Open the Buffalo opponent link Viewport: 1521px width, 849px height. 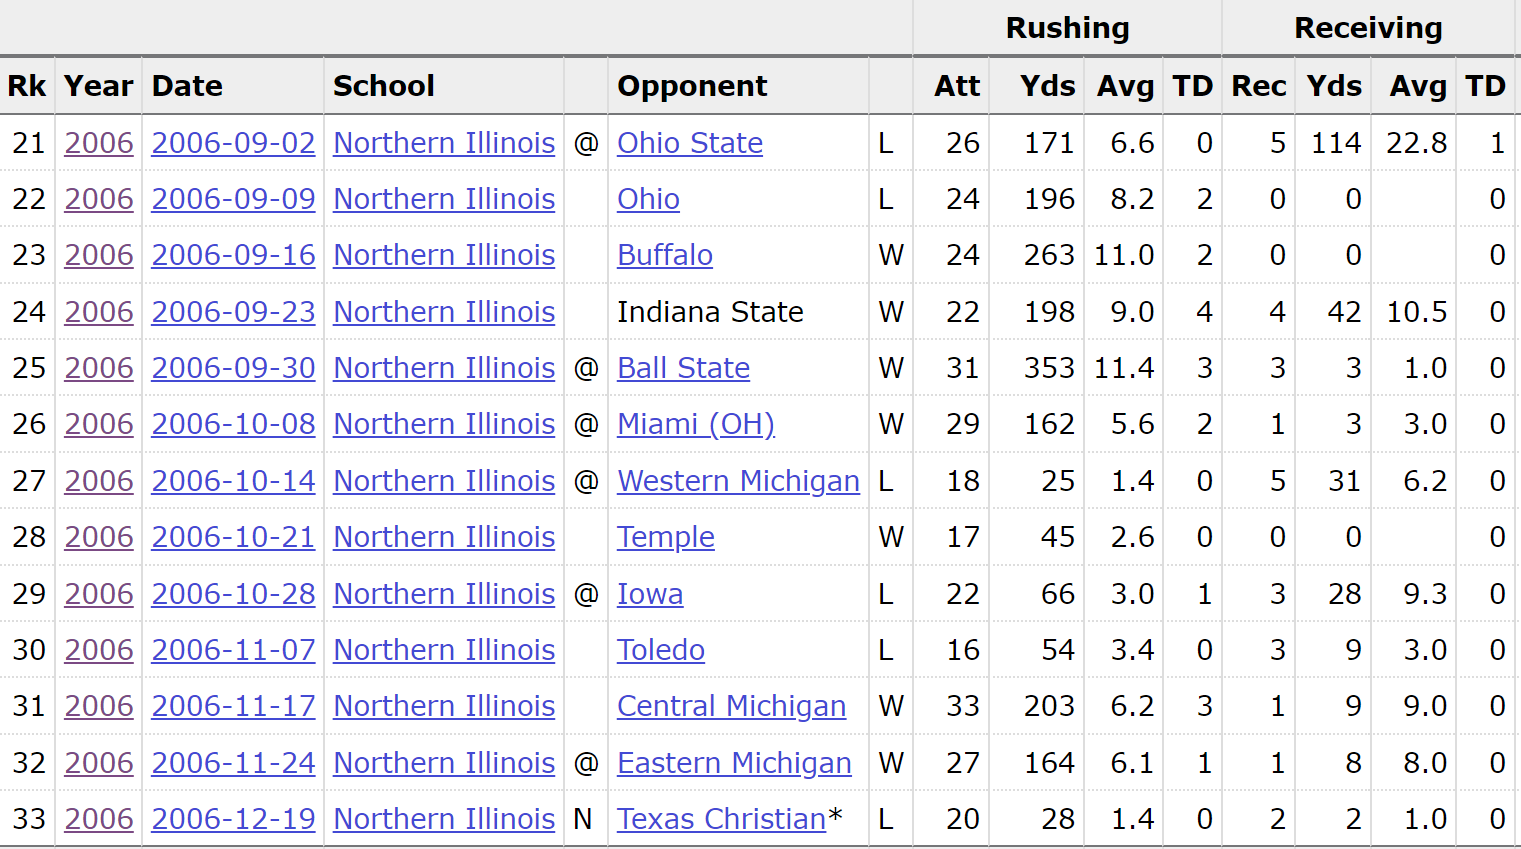coord(665,255)
